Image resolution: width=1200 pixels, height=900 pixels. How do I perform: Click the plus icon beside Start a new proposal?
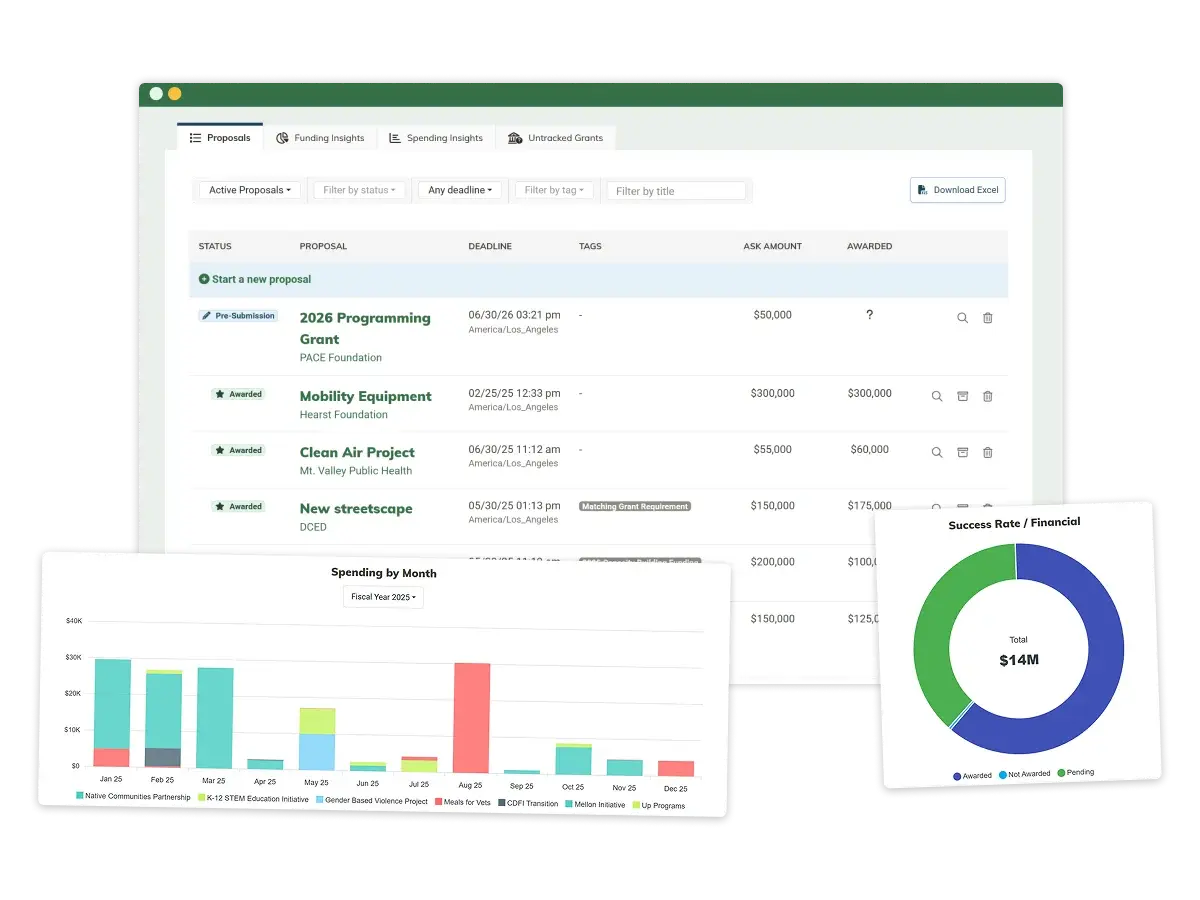(202, 279)
